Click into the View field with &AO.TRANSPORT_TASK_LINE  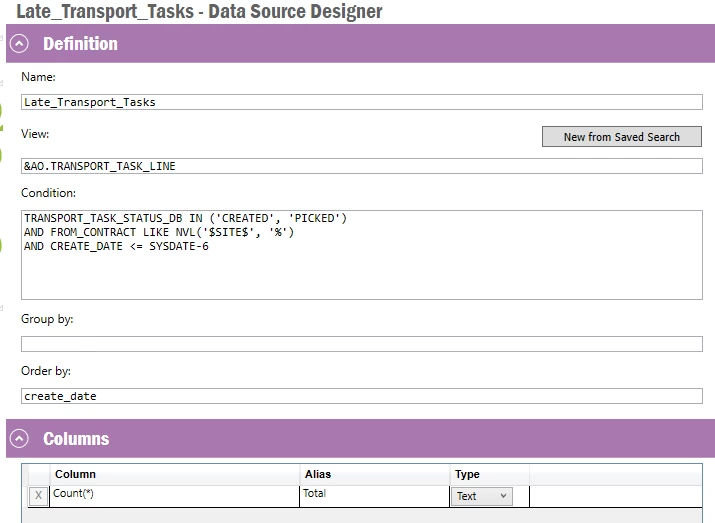pos(361,166)
